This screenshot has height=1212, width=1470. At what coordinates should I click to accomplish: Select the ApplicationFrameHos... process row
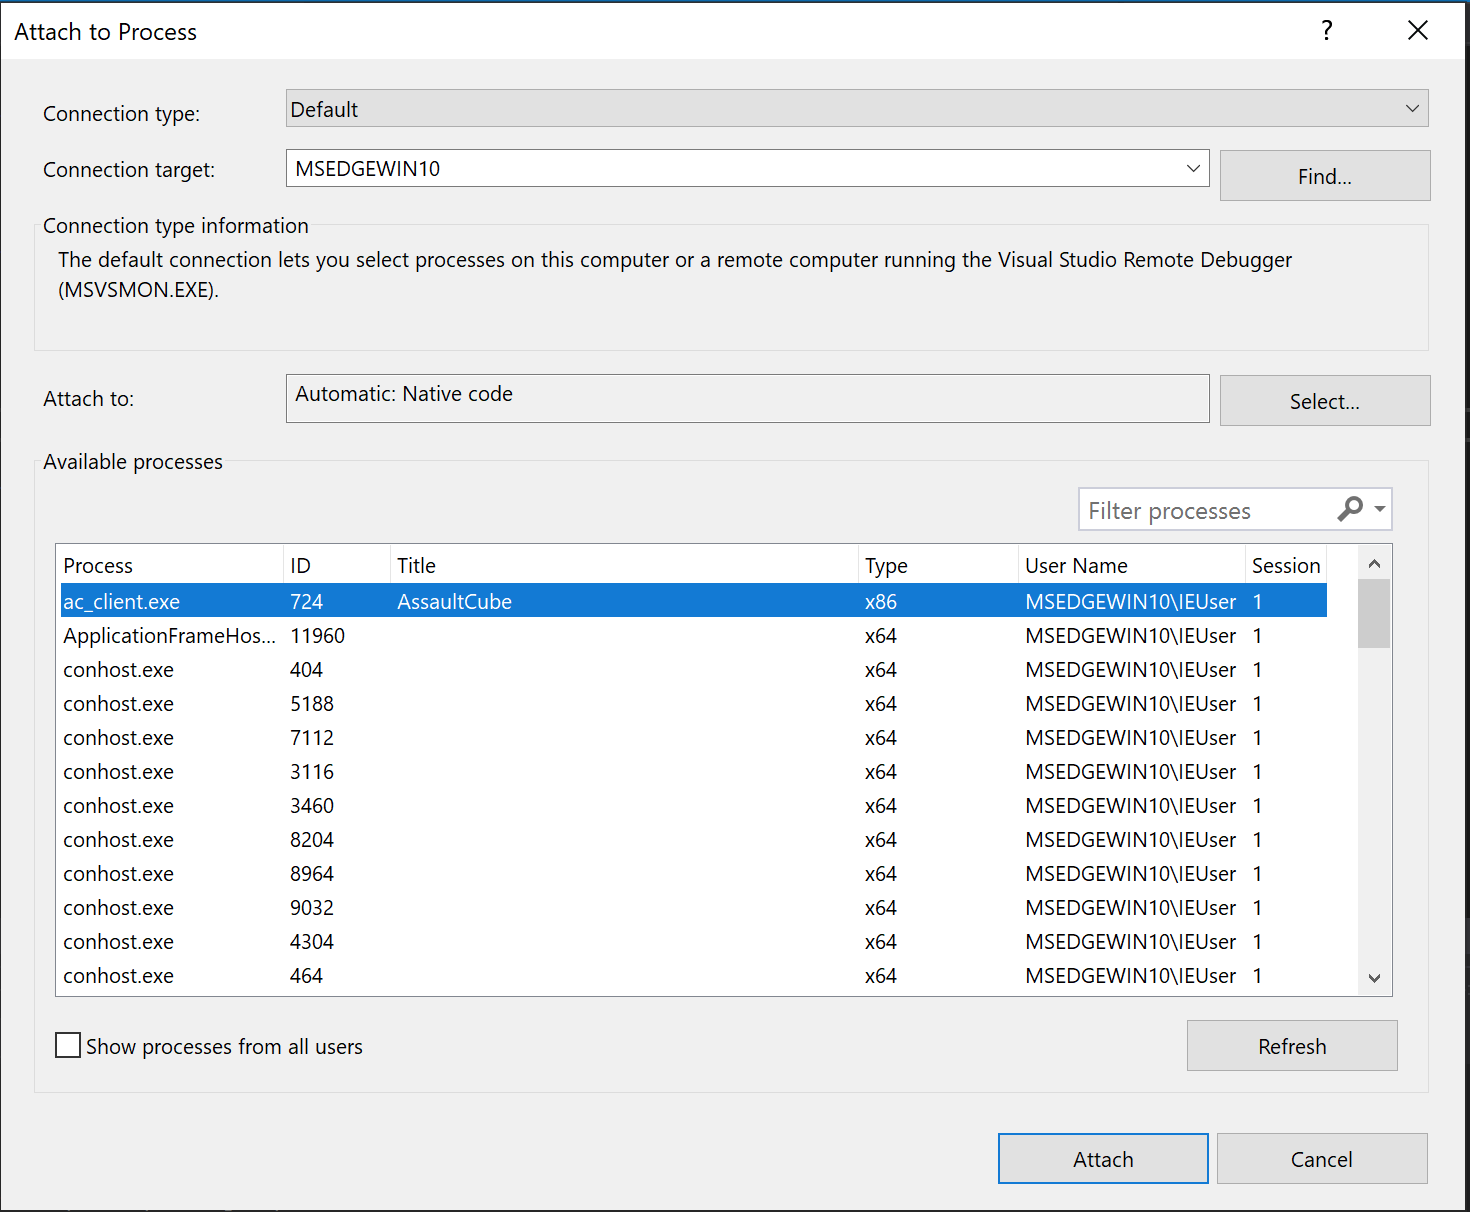click(693, 635)
